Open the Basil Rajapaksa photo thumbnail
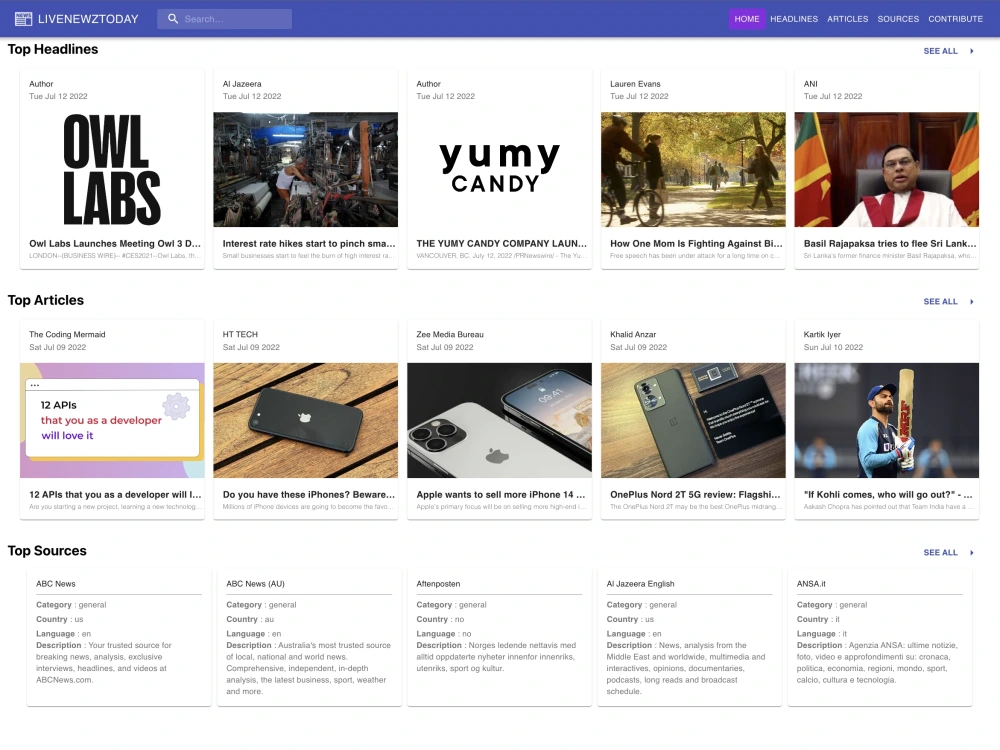This screenshot has width=1000, height=750. click(x=886, y=170)
